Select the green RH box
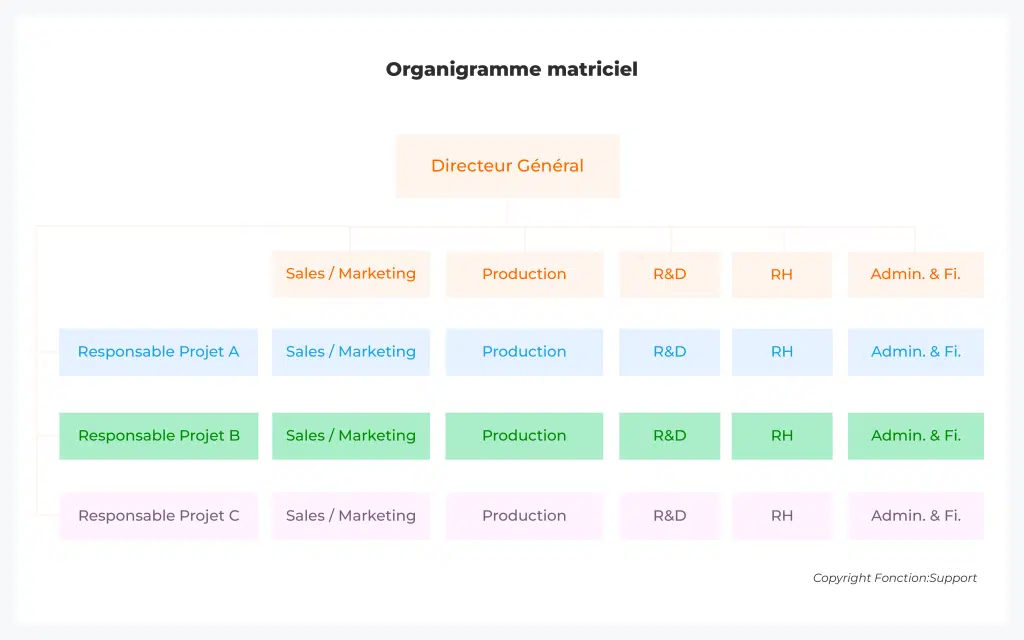The image size is (1024, 640). (x=782, y=436)
